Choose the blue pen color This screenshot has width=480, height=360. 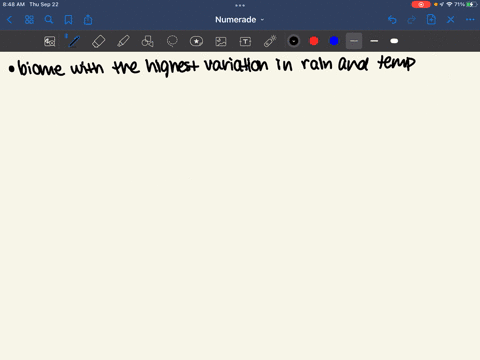click(334, 41)
